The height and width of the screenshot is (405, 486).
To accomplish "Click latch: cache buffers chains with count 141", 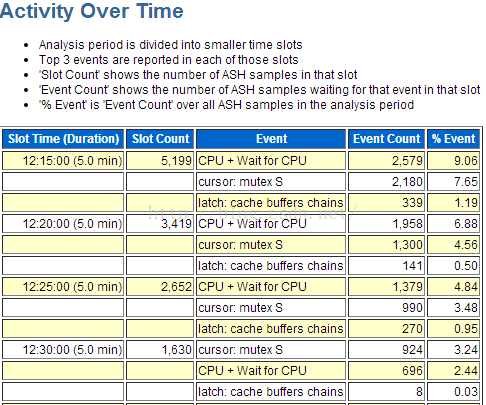I will (271, 266).
